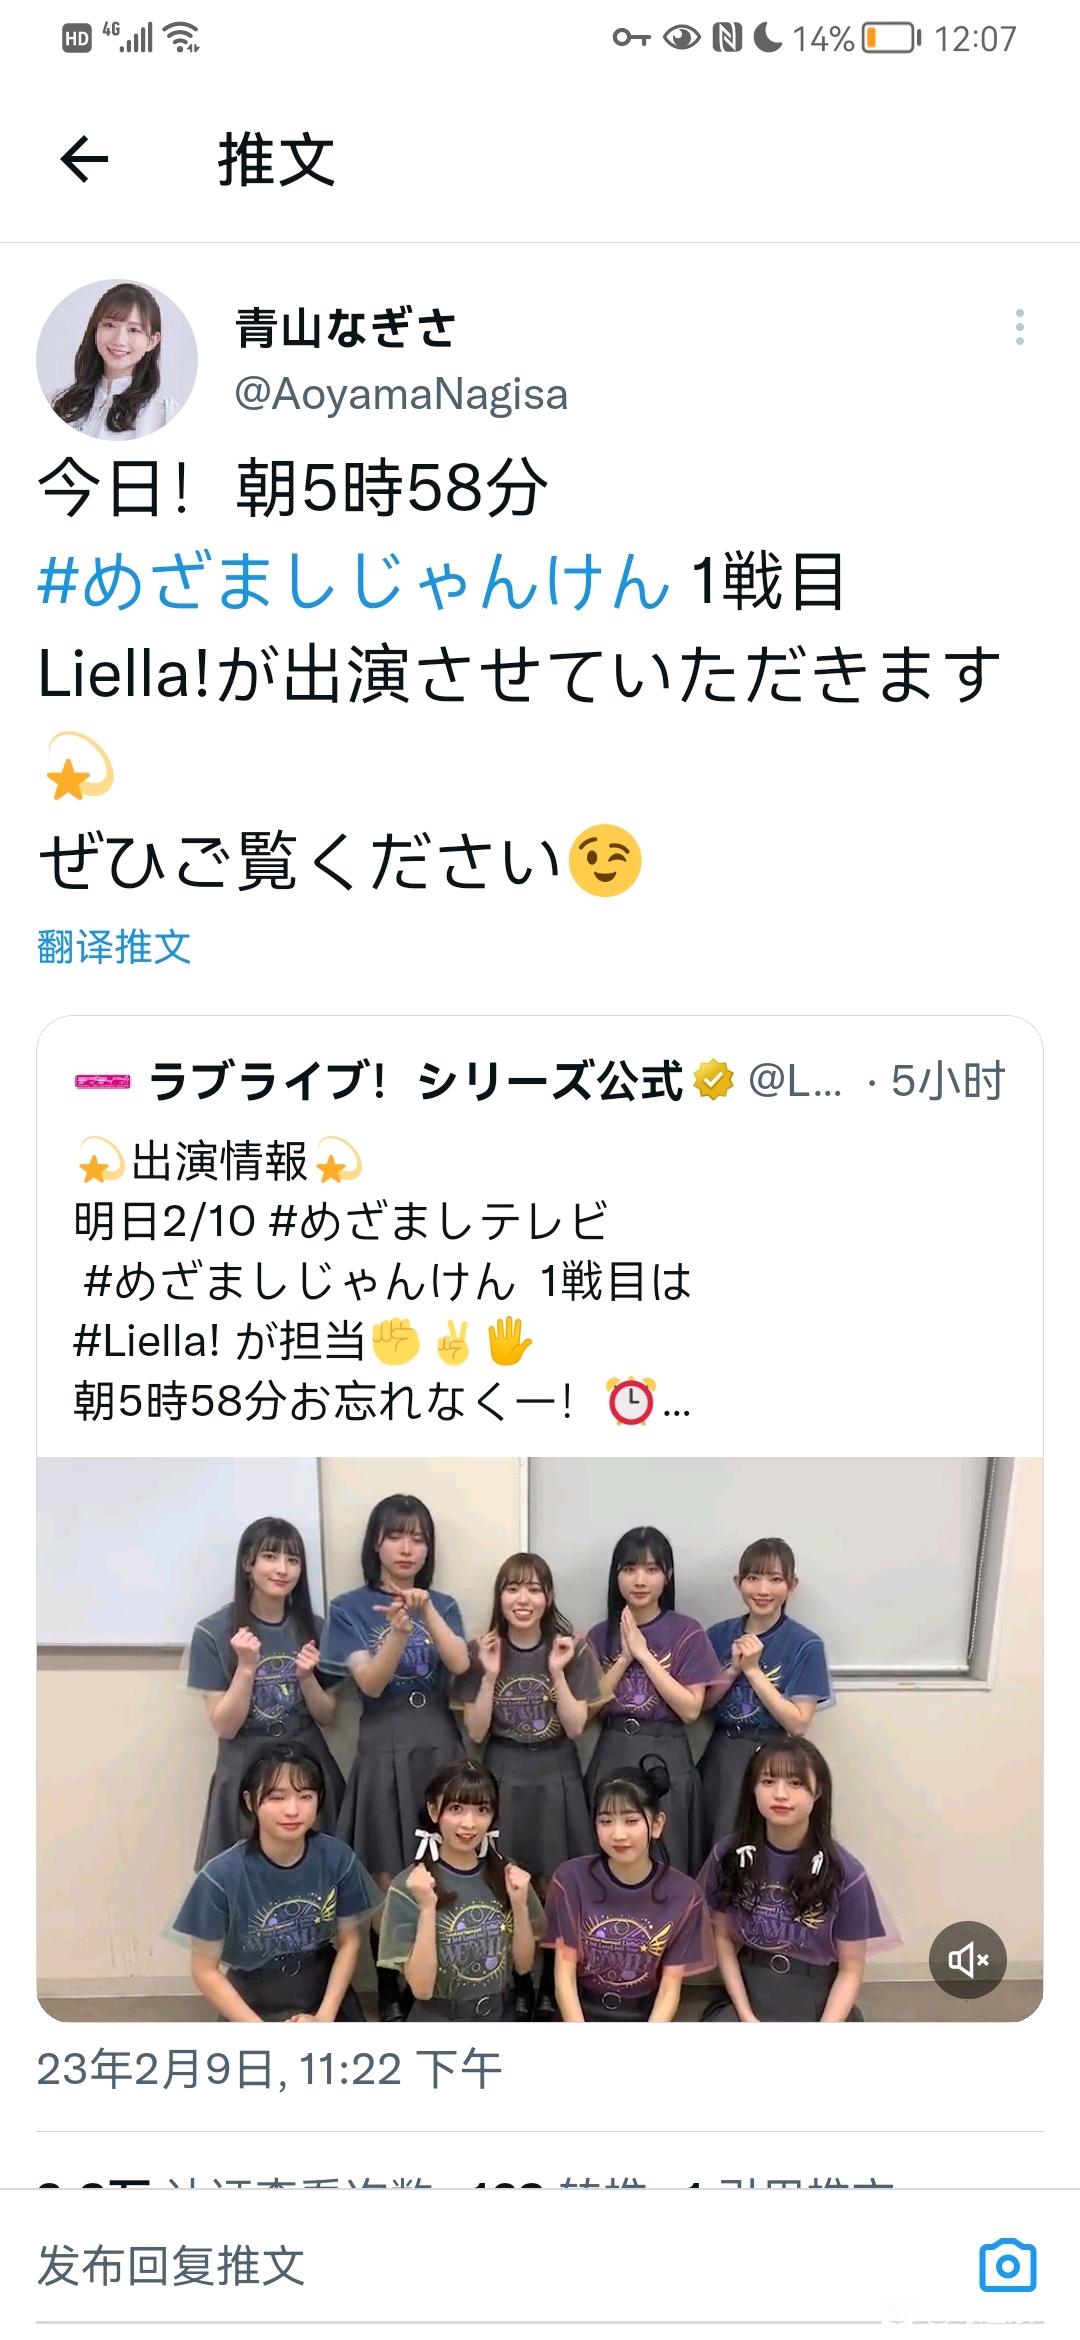
Task: Tap the Wi-Fi status icon
Action: tap(182, 38)
